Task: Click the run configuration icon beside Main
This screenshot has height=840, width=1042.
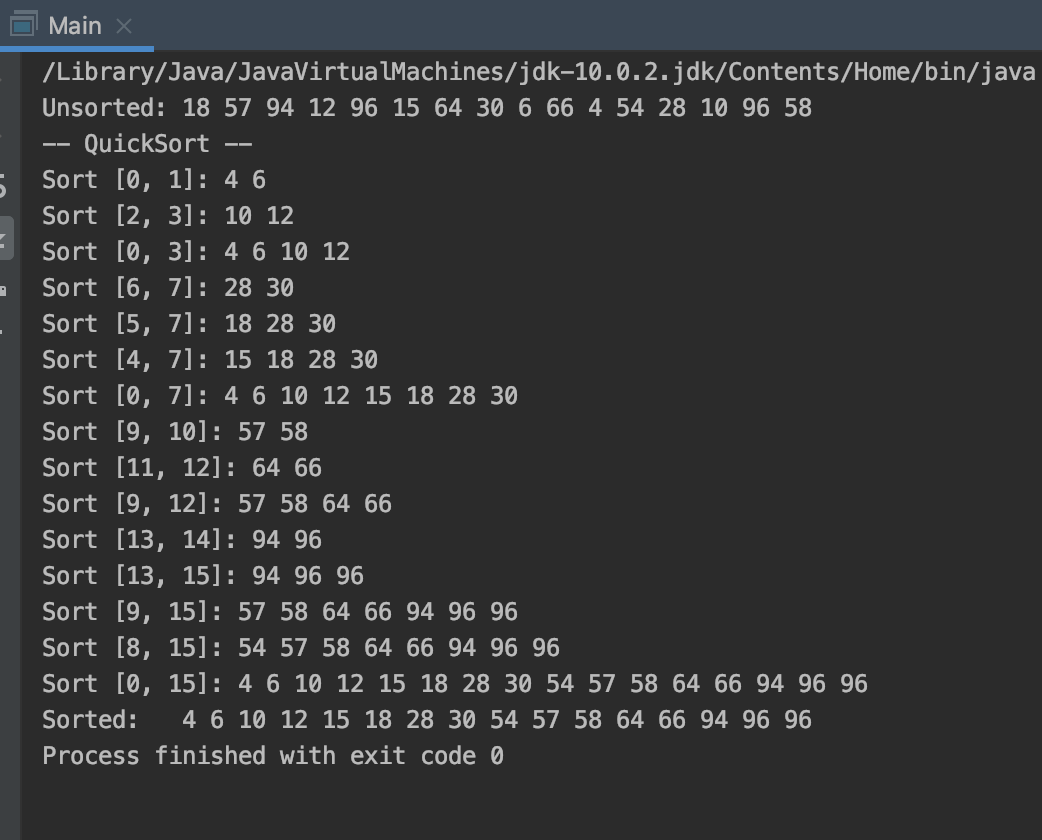Action: (23, 25)
